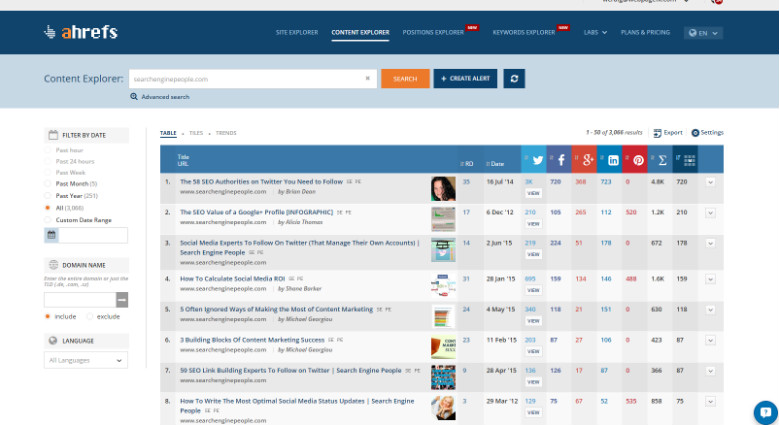Expand the EN language selector in header

point(703,33)
